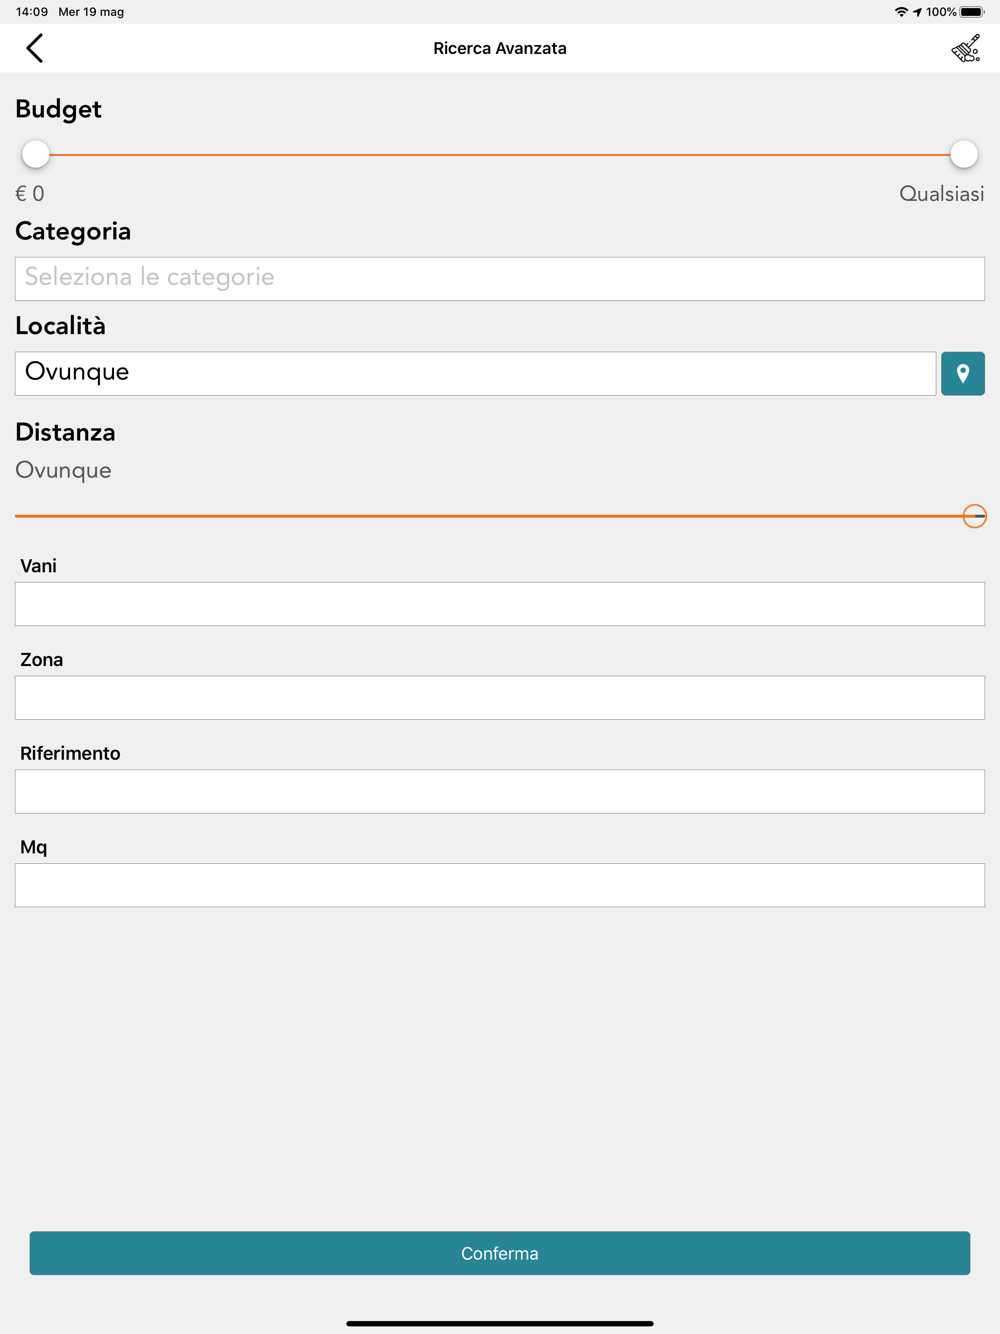Tap the Wi-Fi status icon

click(x=901, y=12)
